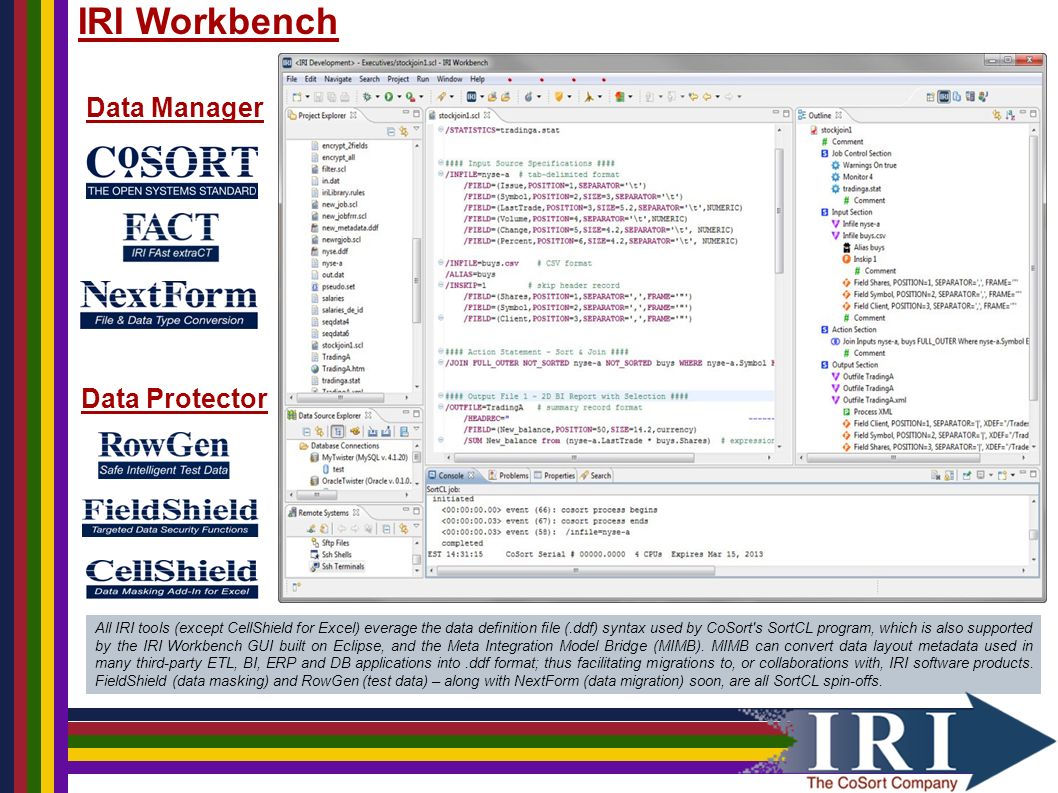Select nyse.ddf in Project Explorer
Screen dimensions: 1058x793
(x=329, y=252)
